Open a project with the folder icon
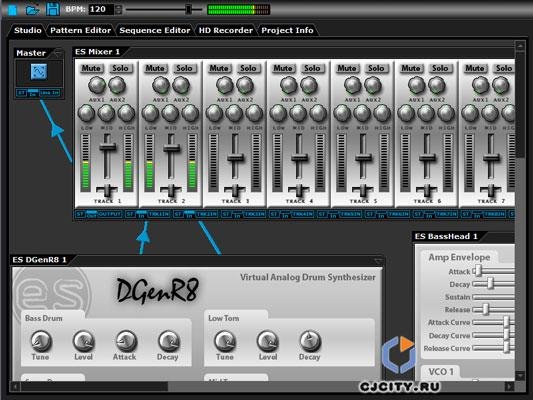The image size is (533, 400). coord(32,10)
